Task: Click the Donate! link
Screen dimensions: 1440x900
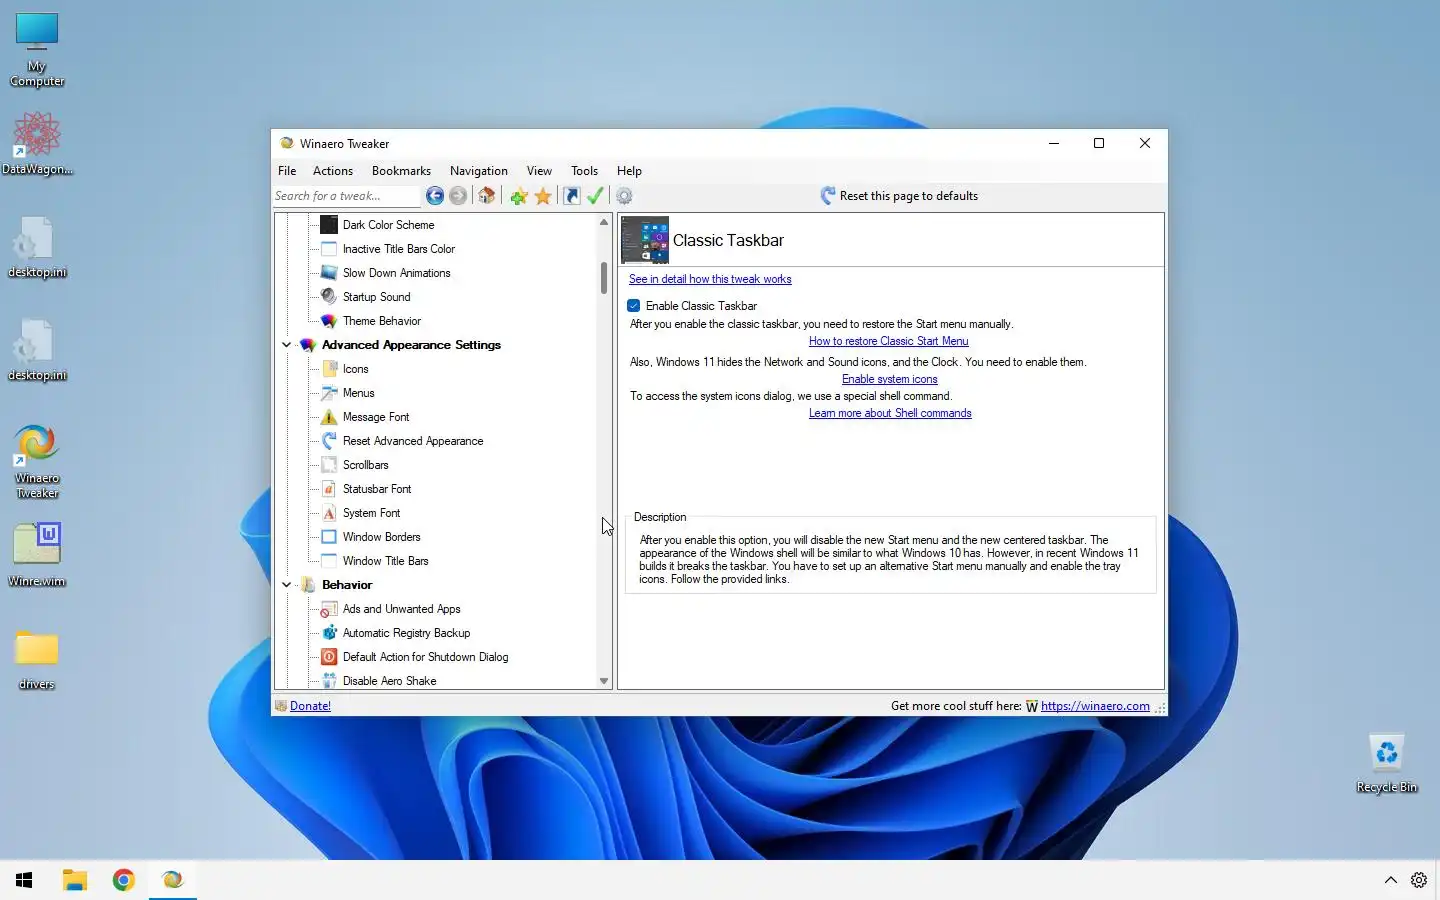Action: (310, 706)
